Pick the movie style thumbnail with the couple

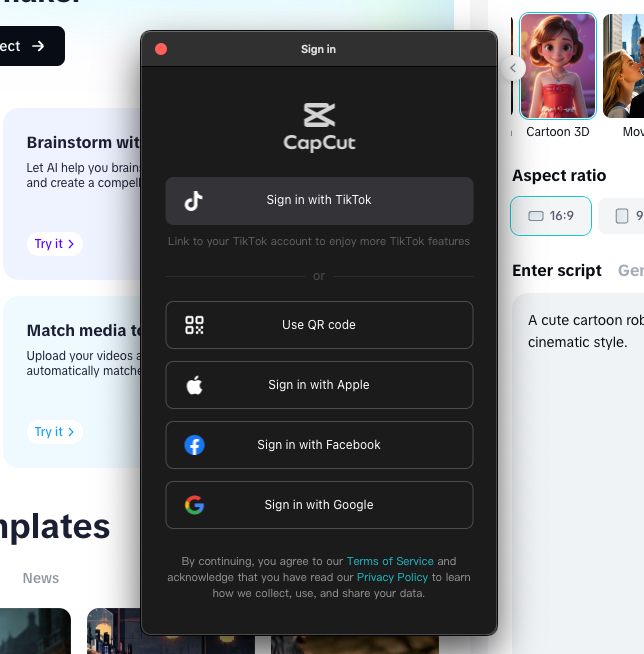pyautogui.click(x=624, y=66)
